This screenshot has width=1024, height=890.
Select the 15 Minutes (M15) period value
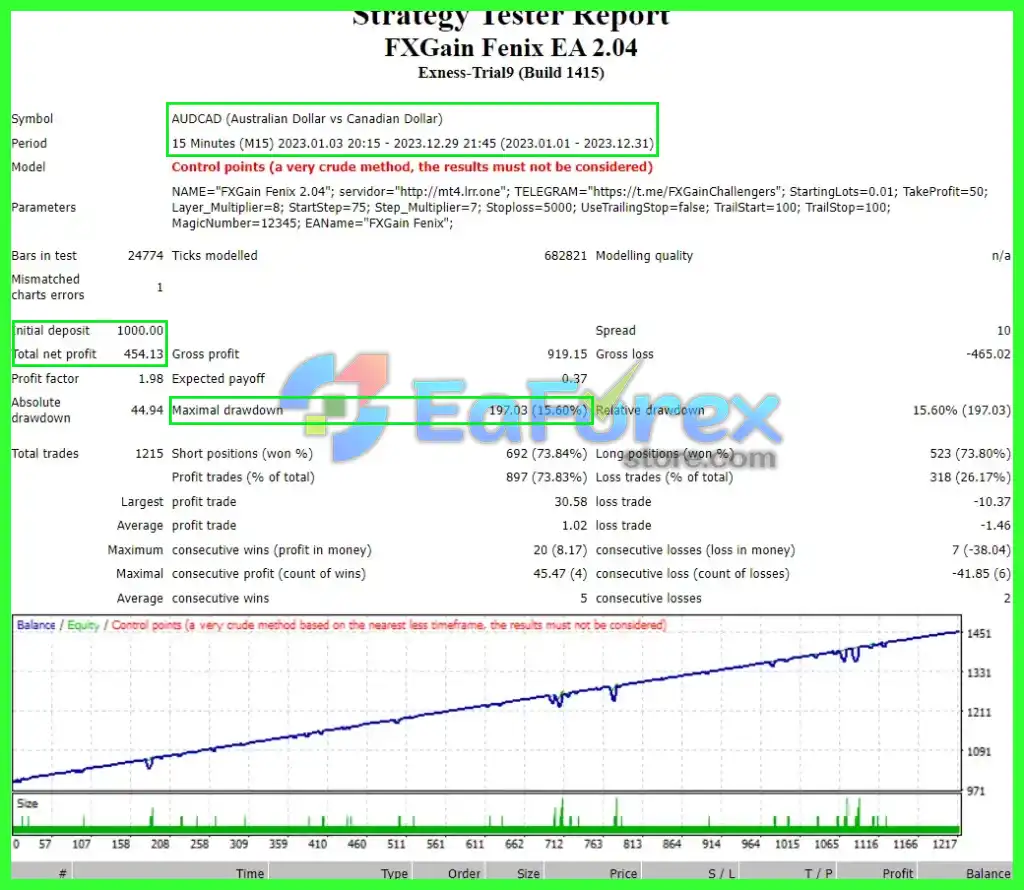(412, 143)
